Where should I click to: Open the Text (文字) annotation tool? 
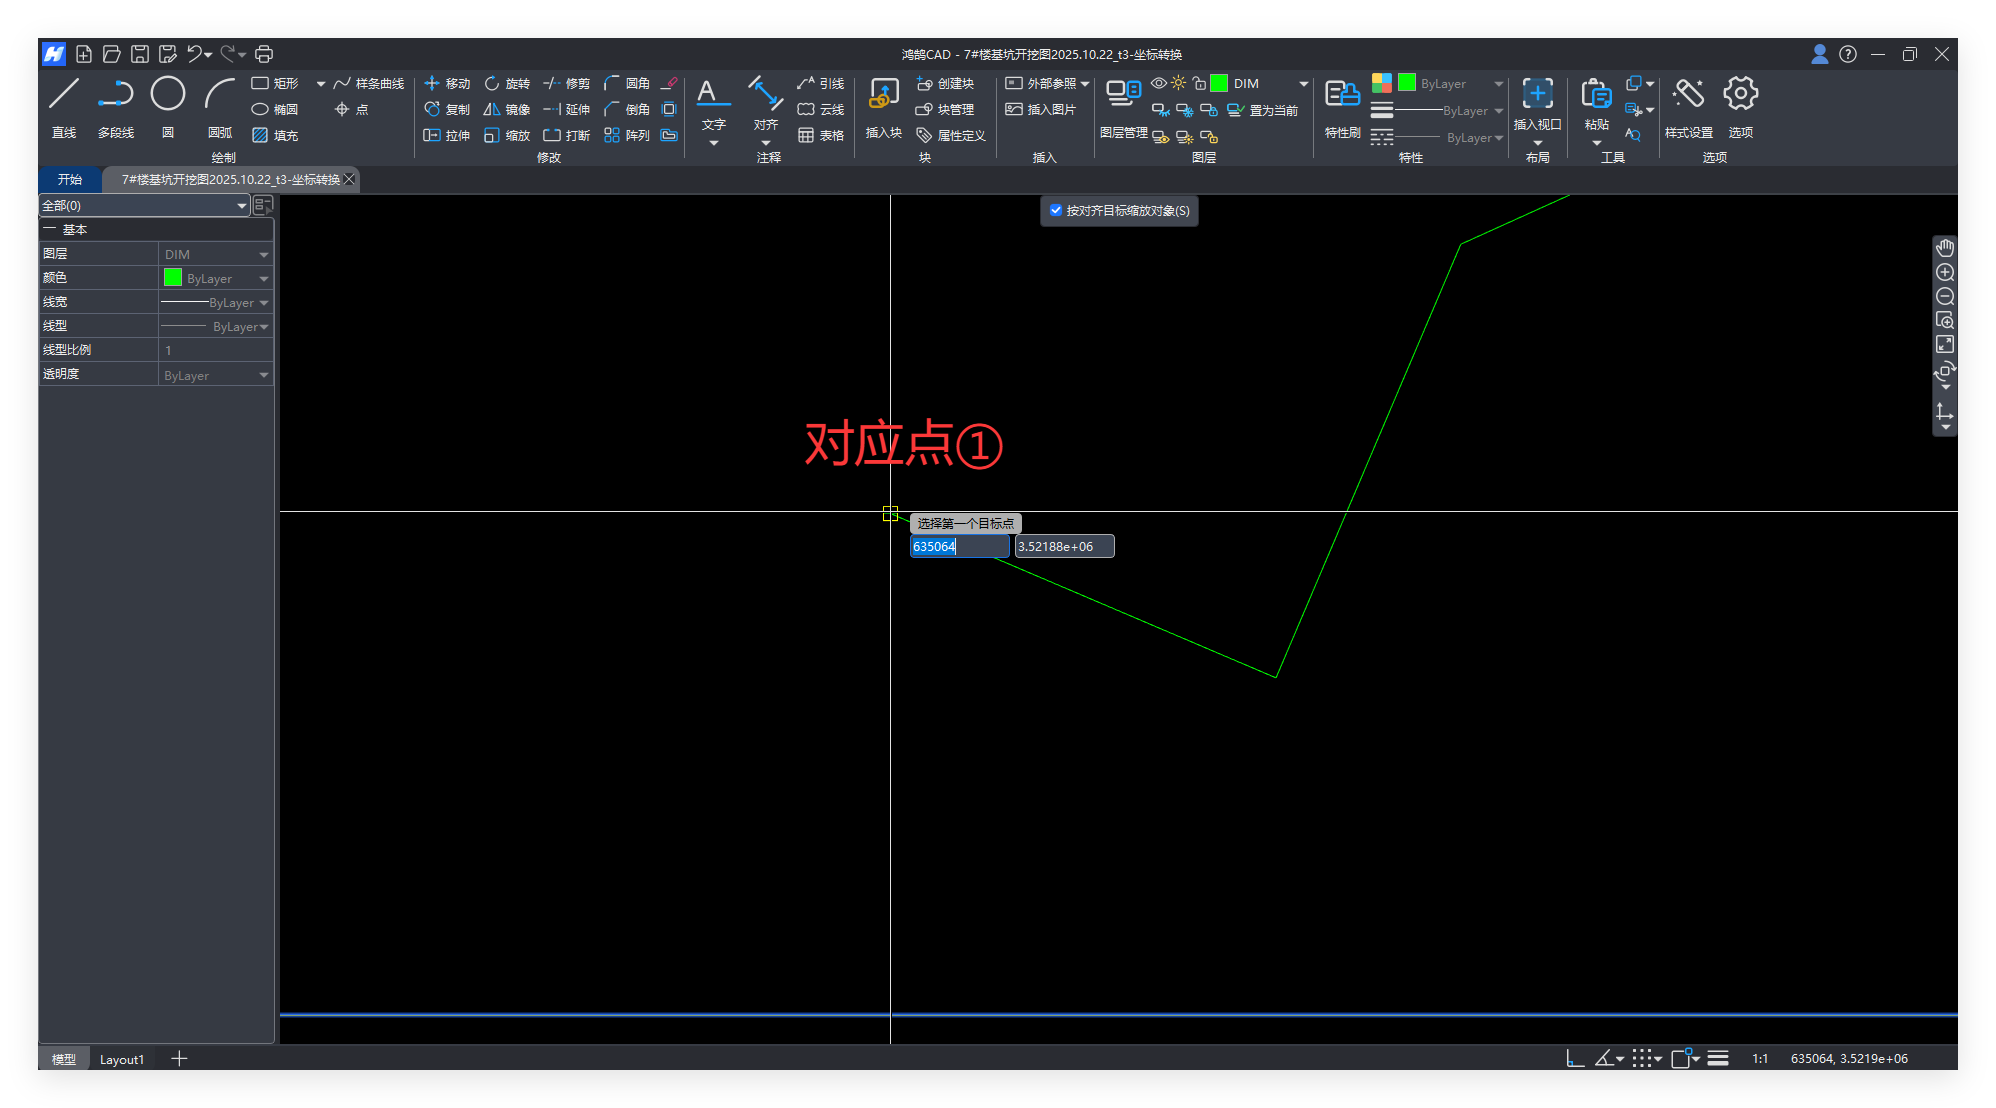coord(712,95)
